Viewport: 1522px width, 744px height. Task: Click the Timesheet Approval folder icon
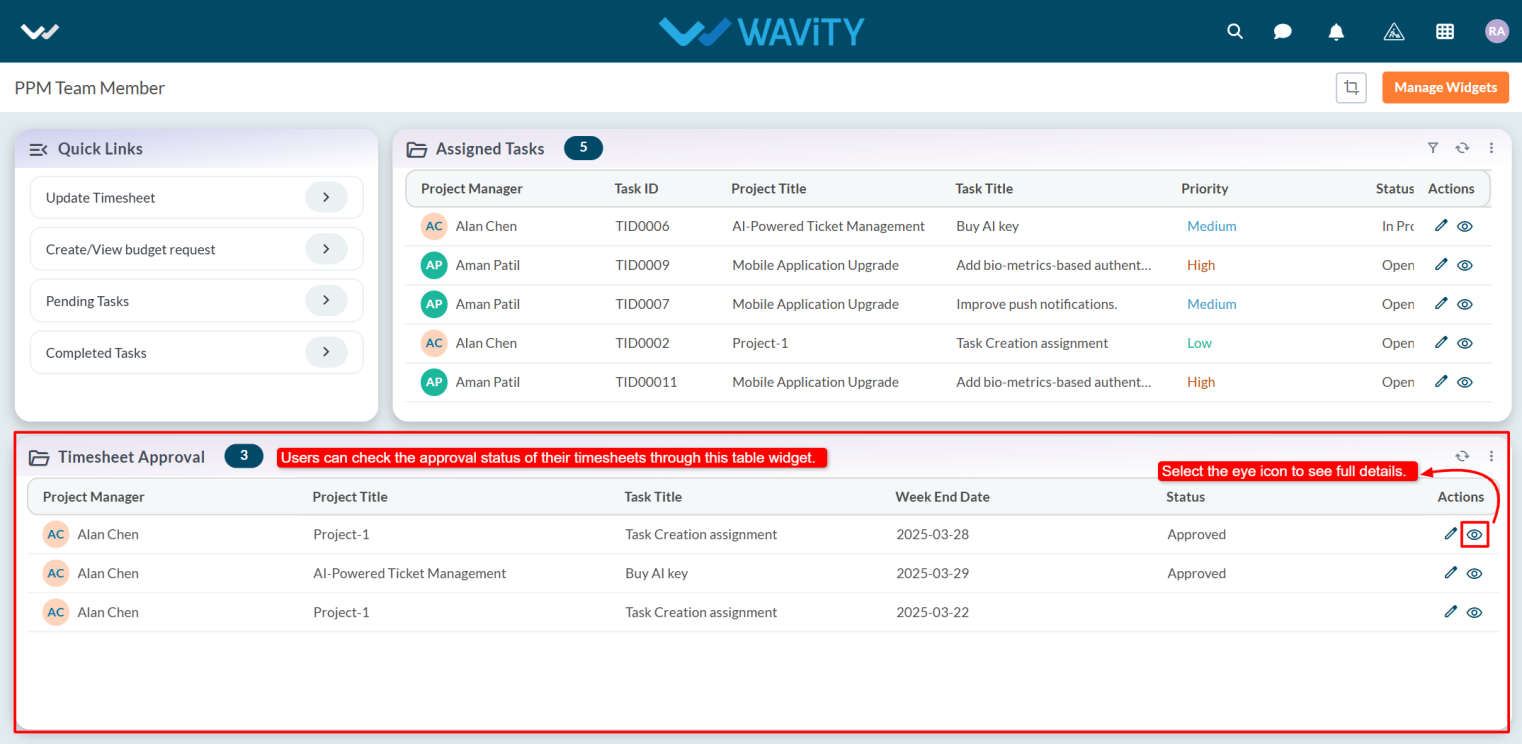point(39,458)
